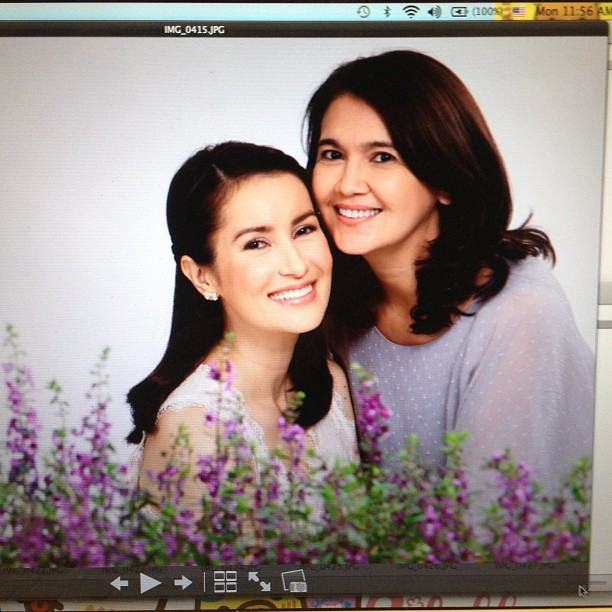Click the Mon 11:56 AM clock
Screen dimensions: 612x612
coord(571,11)
